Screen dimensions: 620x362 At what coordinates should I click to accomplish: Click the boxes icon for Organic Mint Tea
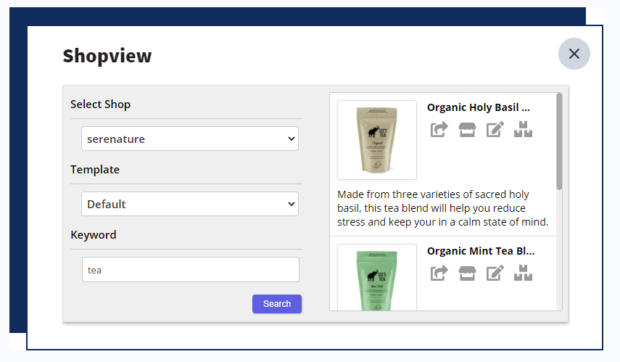pos(523,273)
